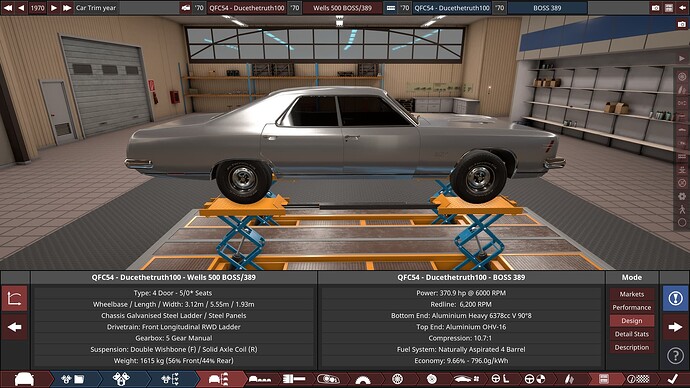Switch to the Detail Stats mode
The image size is (690, 388).
pos(631,334)
